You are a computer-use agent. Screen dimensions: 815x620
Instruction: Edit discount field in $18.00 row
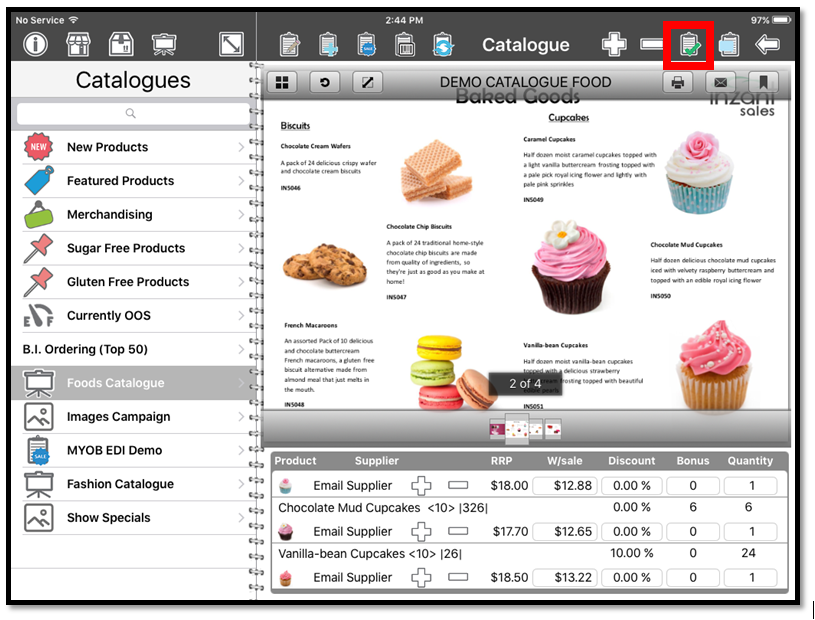pyautogui.click(x=632, y=486)
